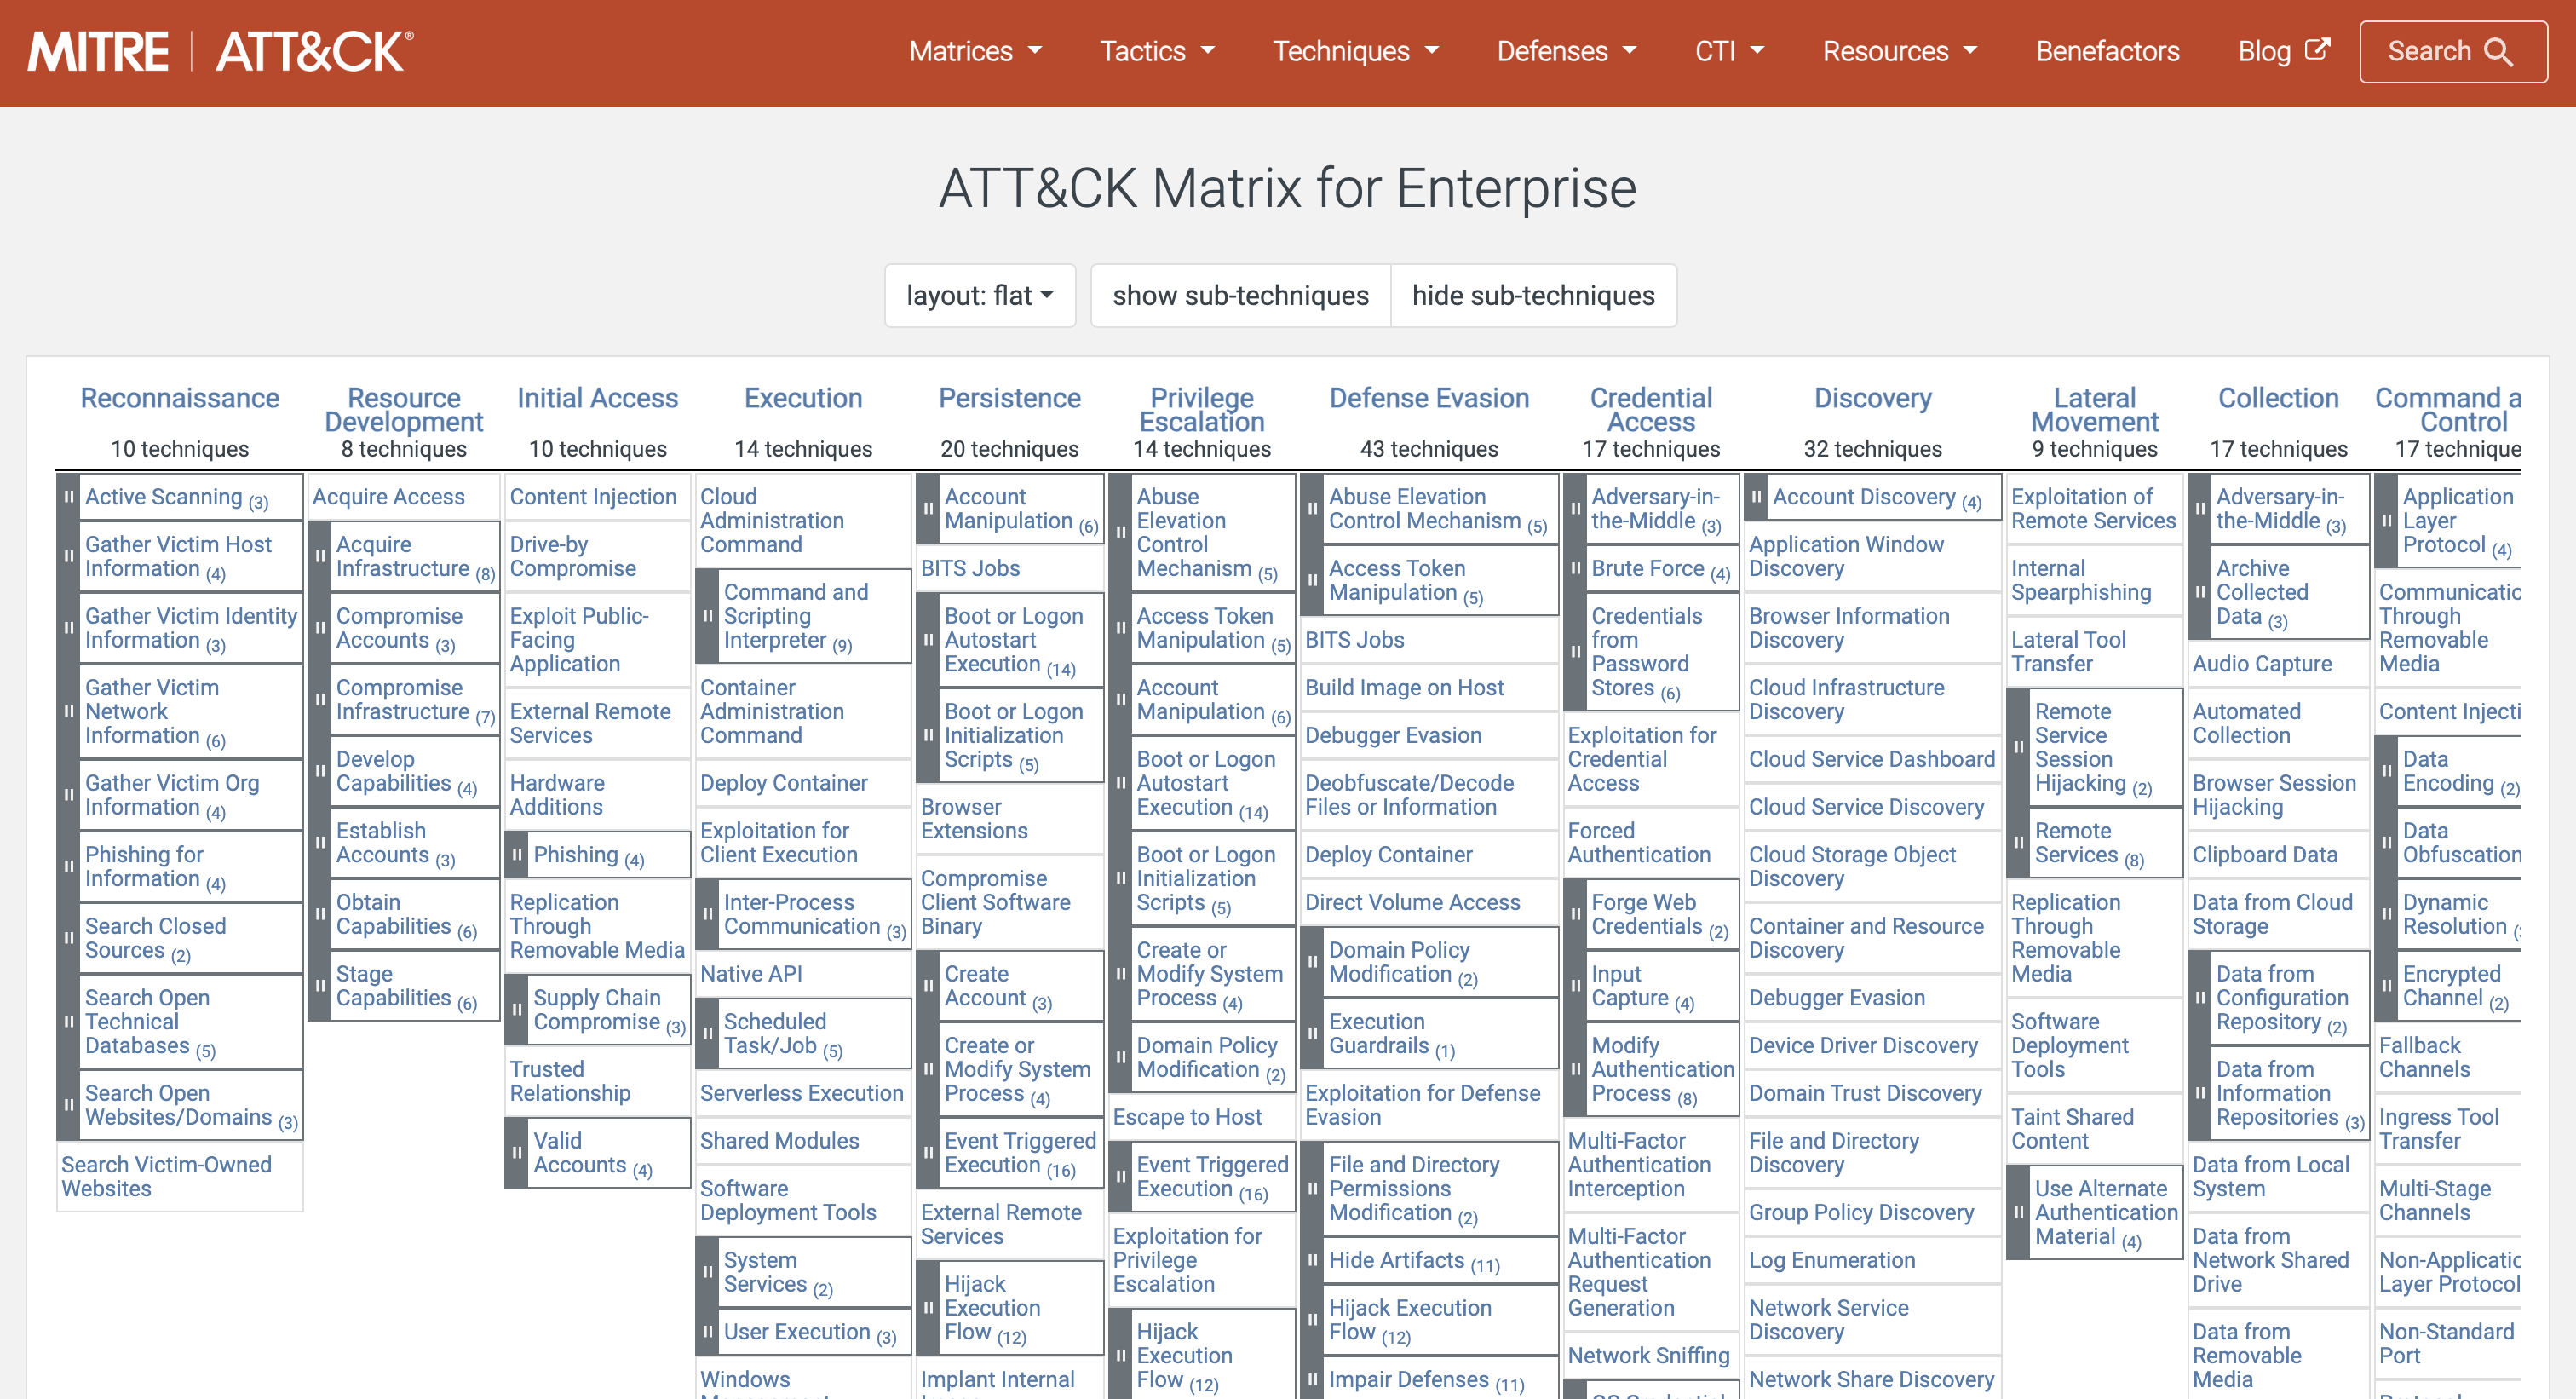Expand Supply Chain Compromise handle
The width and height of the screenshot is (2576, 1399).
click(517, 1010)
